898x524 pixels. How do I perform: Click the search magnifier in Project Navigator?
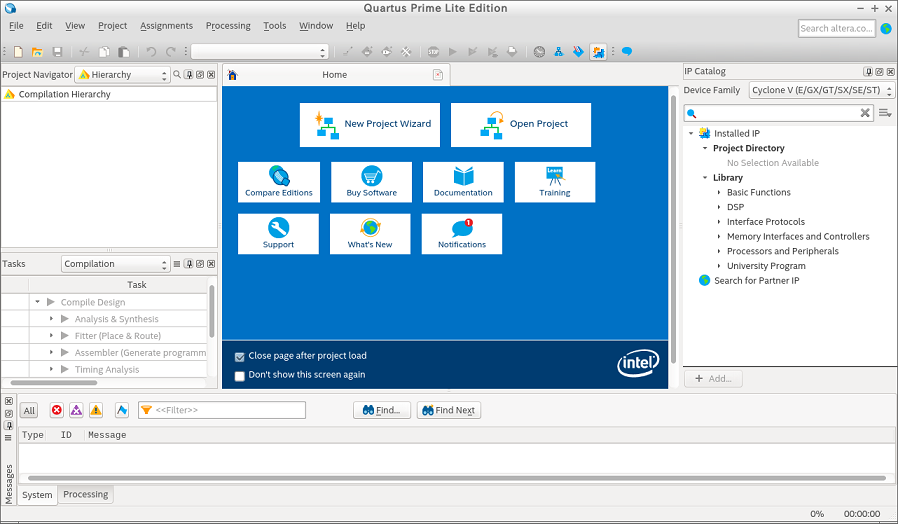177,74
